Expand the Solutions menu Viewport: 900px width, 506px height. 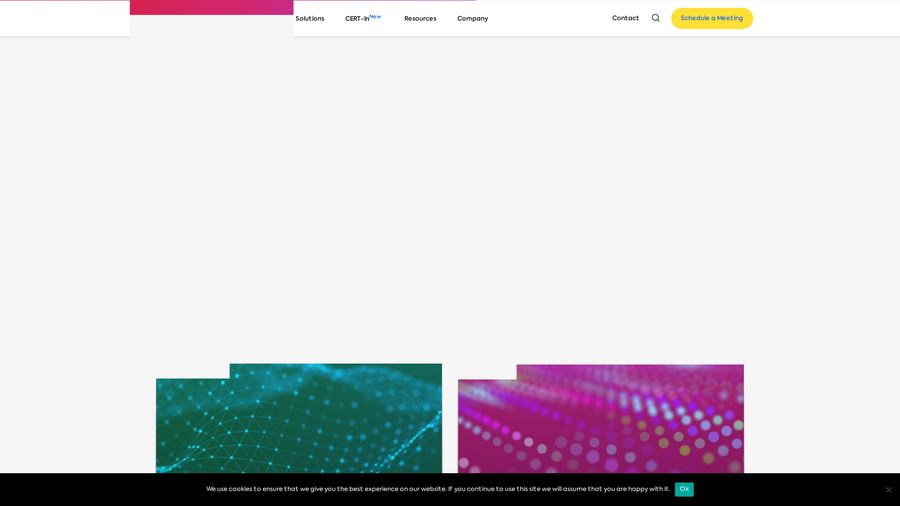pos(310,18)
